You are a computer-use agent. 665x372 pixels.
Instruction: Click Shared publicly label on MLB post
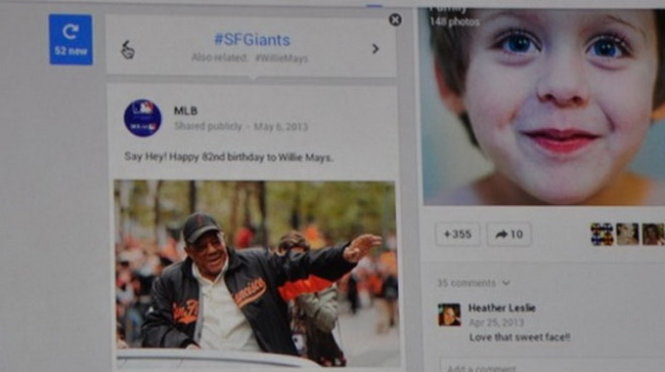click(x=208, y=126)
